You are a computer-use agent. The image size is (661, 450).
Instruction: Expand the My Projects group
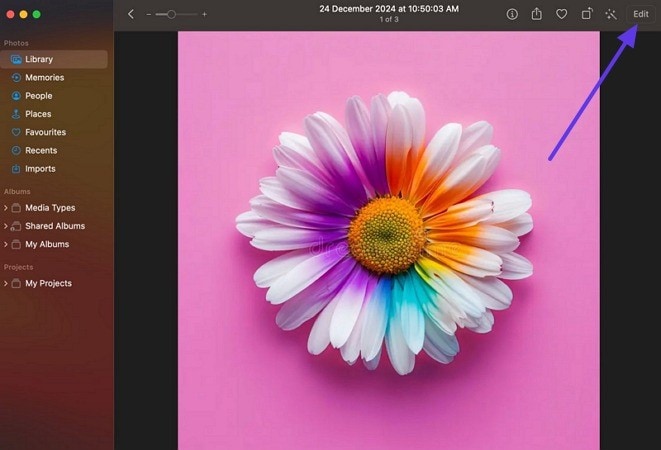point(5,283)
